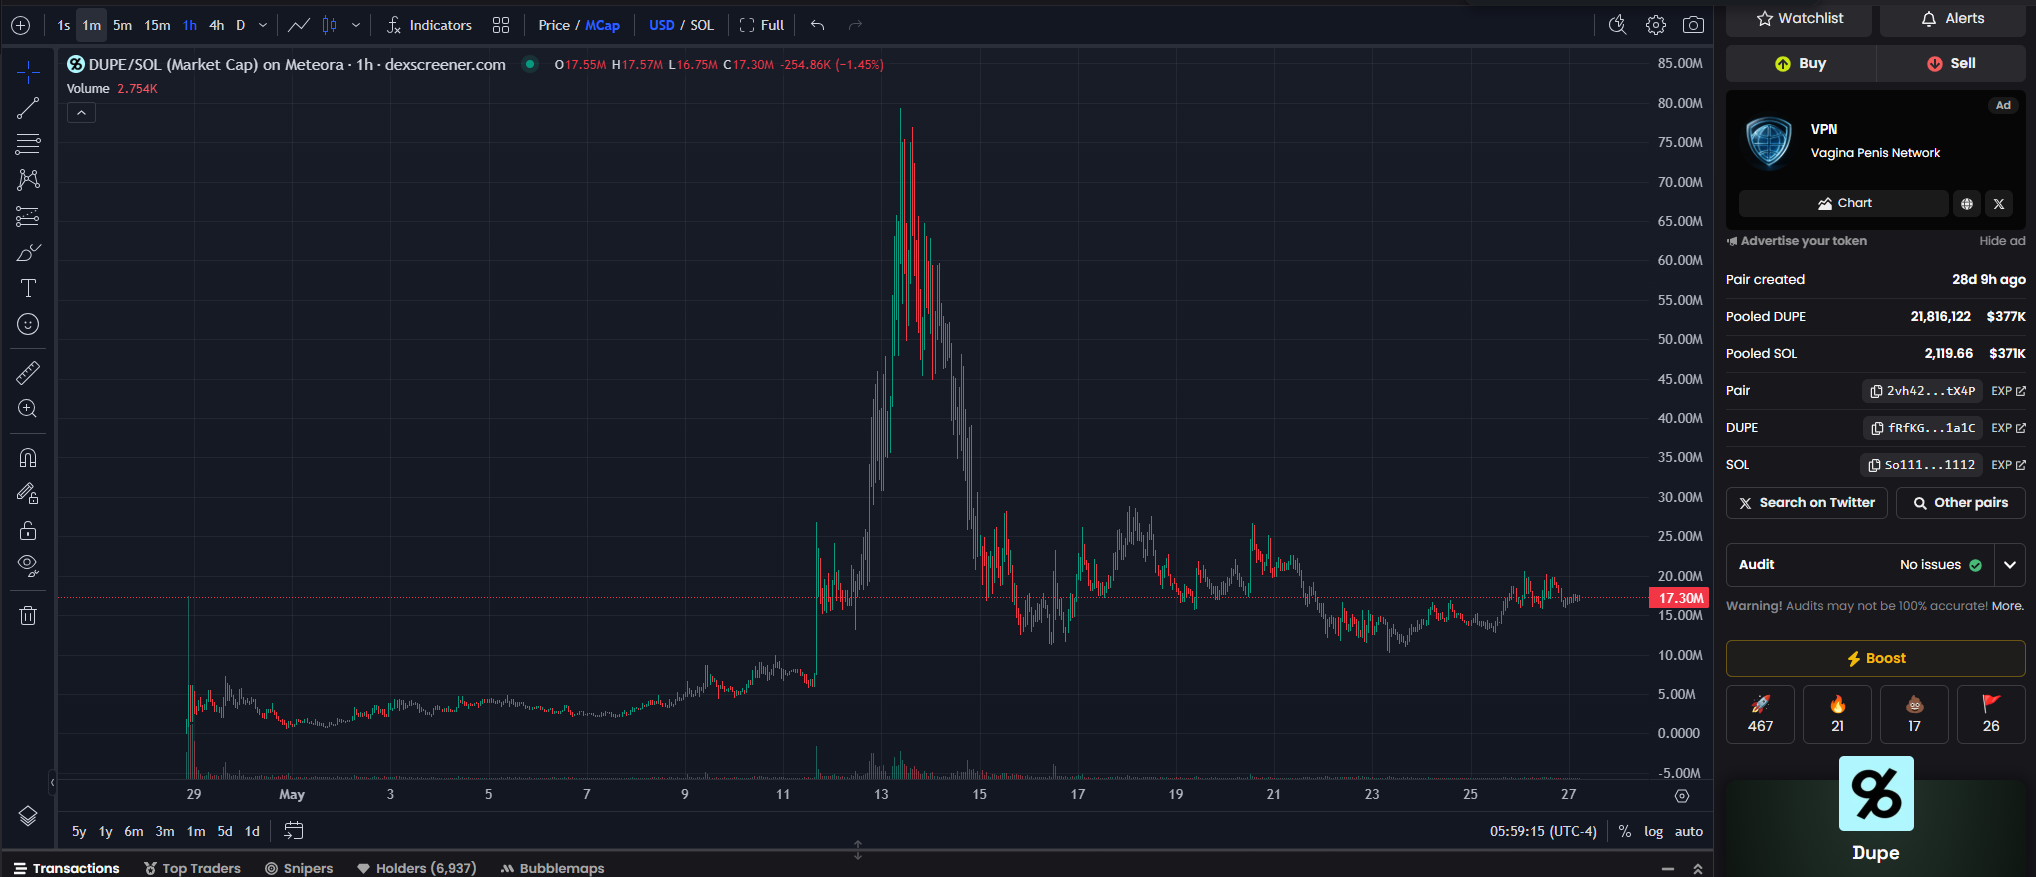Expand the chart style dropdown arrow

coord(356,25)
